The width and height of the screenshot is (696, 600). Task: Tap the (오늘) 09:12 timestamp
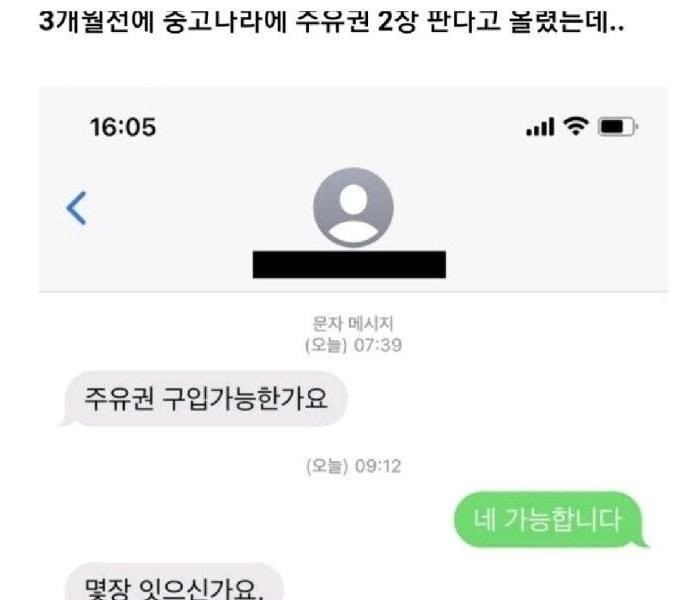tap(353, 466)
